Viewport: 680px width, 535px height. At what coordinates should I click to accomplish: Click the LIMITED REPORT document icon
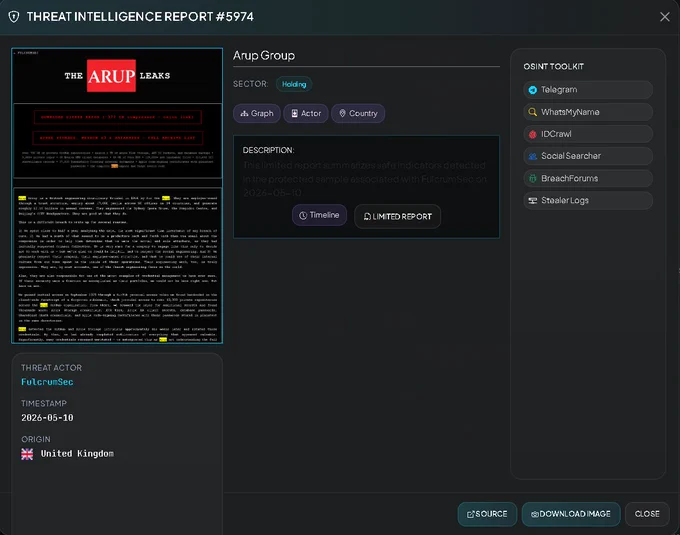pos(367,217)
